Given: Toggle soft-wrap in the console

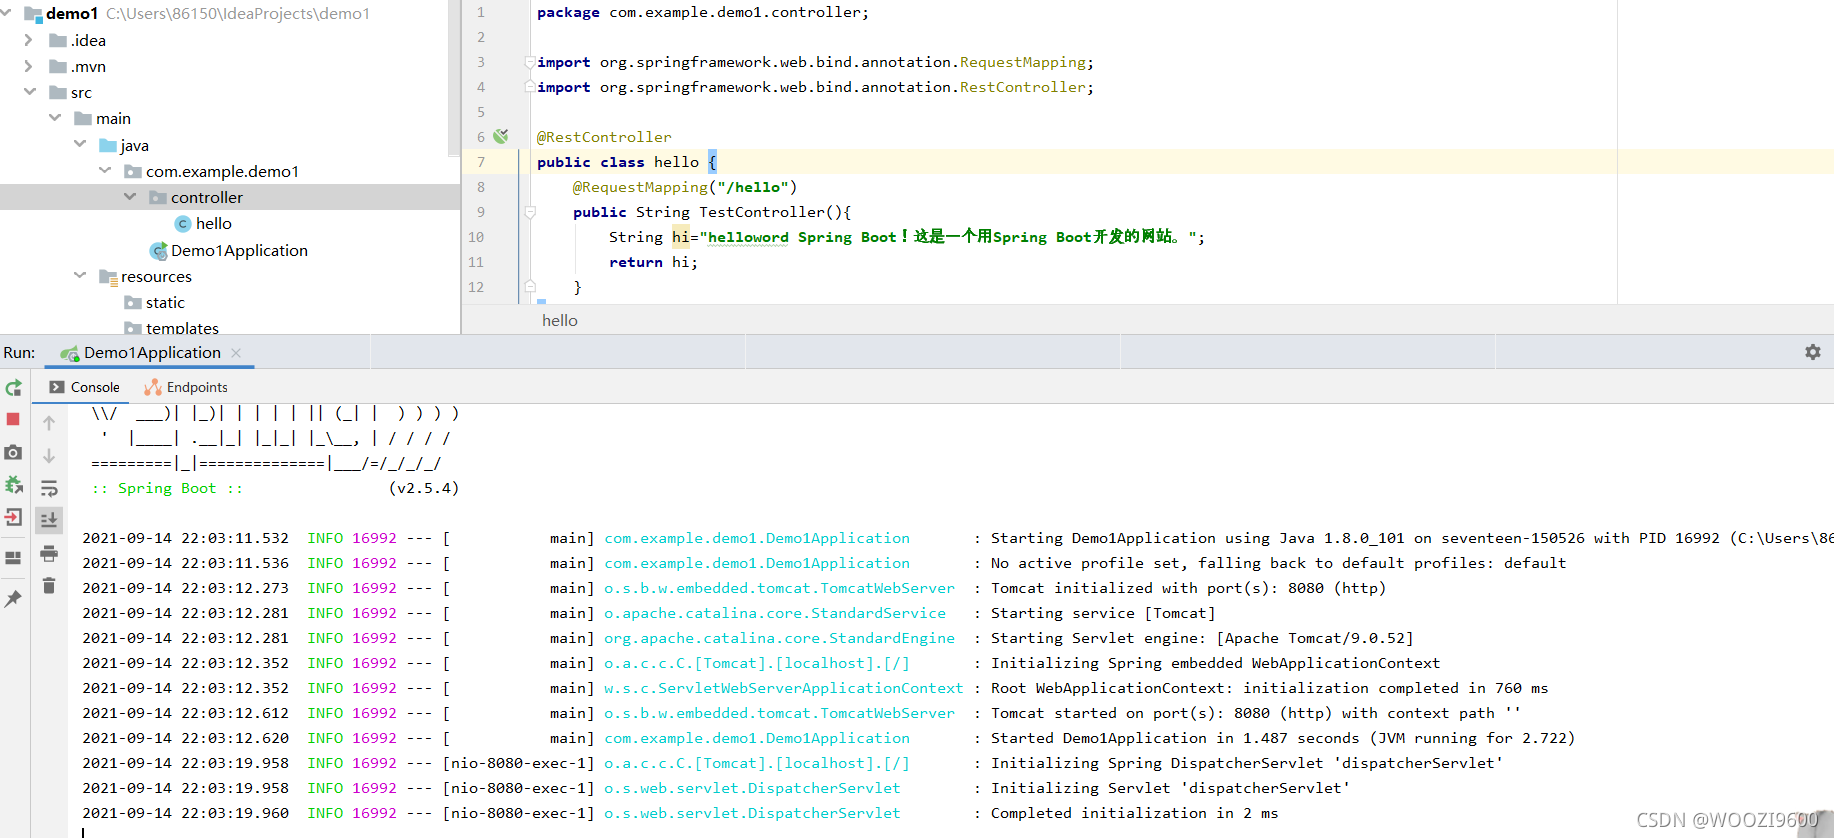Looking at the screenshot, I should [49, 488].
